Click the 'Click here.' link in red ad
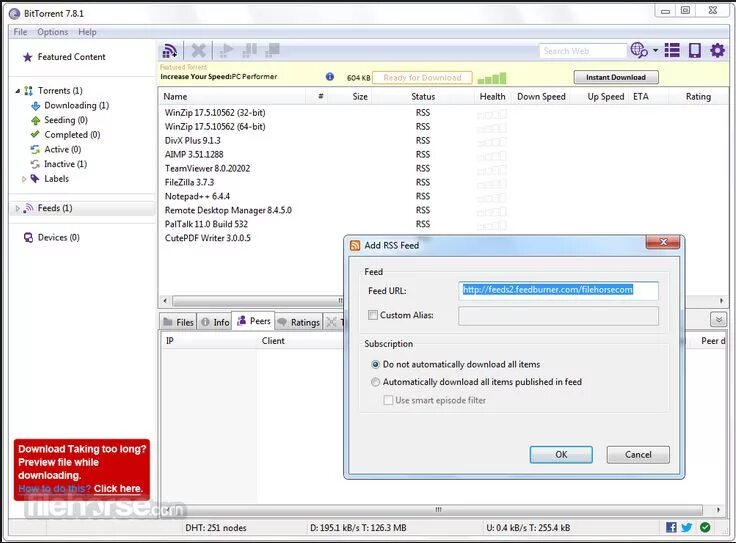This screenshot has width=736, height=543. [118, 489]
